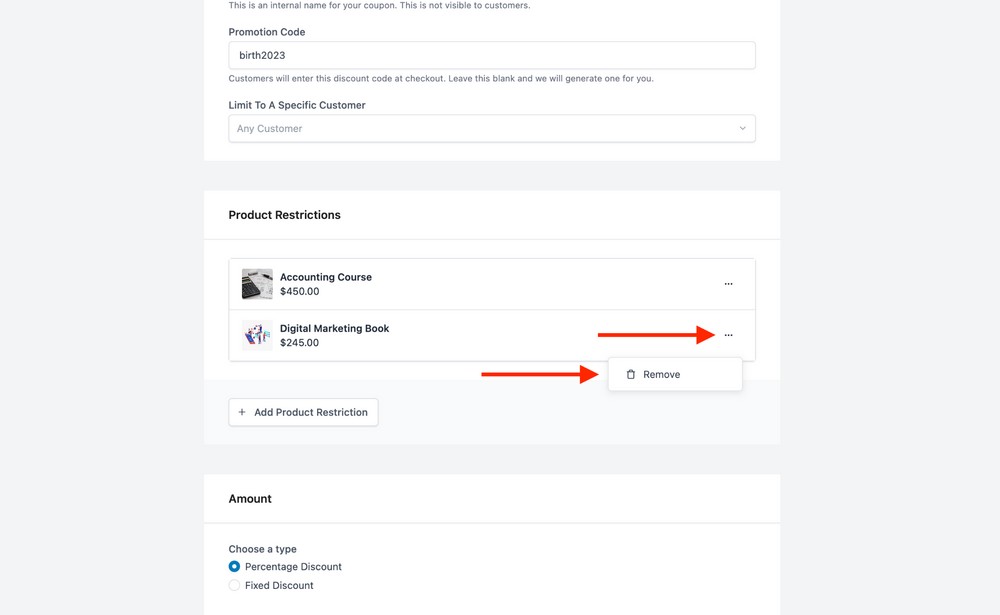Open the Limit To A Specific Customer dropdown
Screen dimensions: 1000x615
click(492, 128)
